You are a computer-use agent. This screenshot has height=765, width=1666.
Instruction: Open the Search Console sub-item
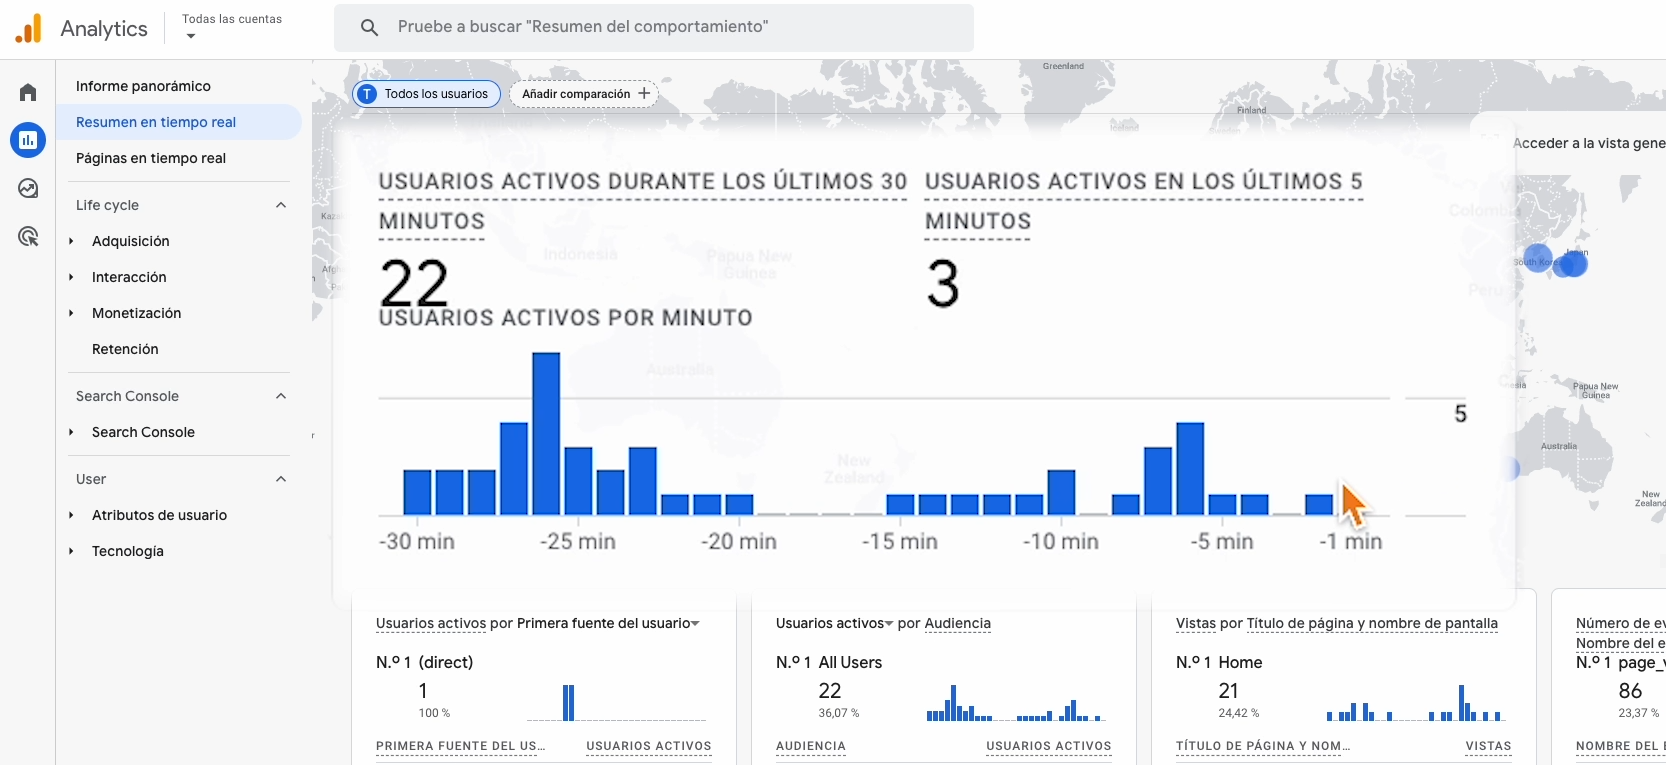(143, 432)
